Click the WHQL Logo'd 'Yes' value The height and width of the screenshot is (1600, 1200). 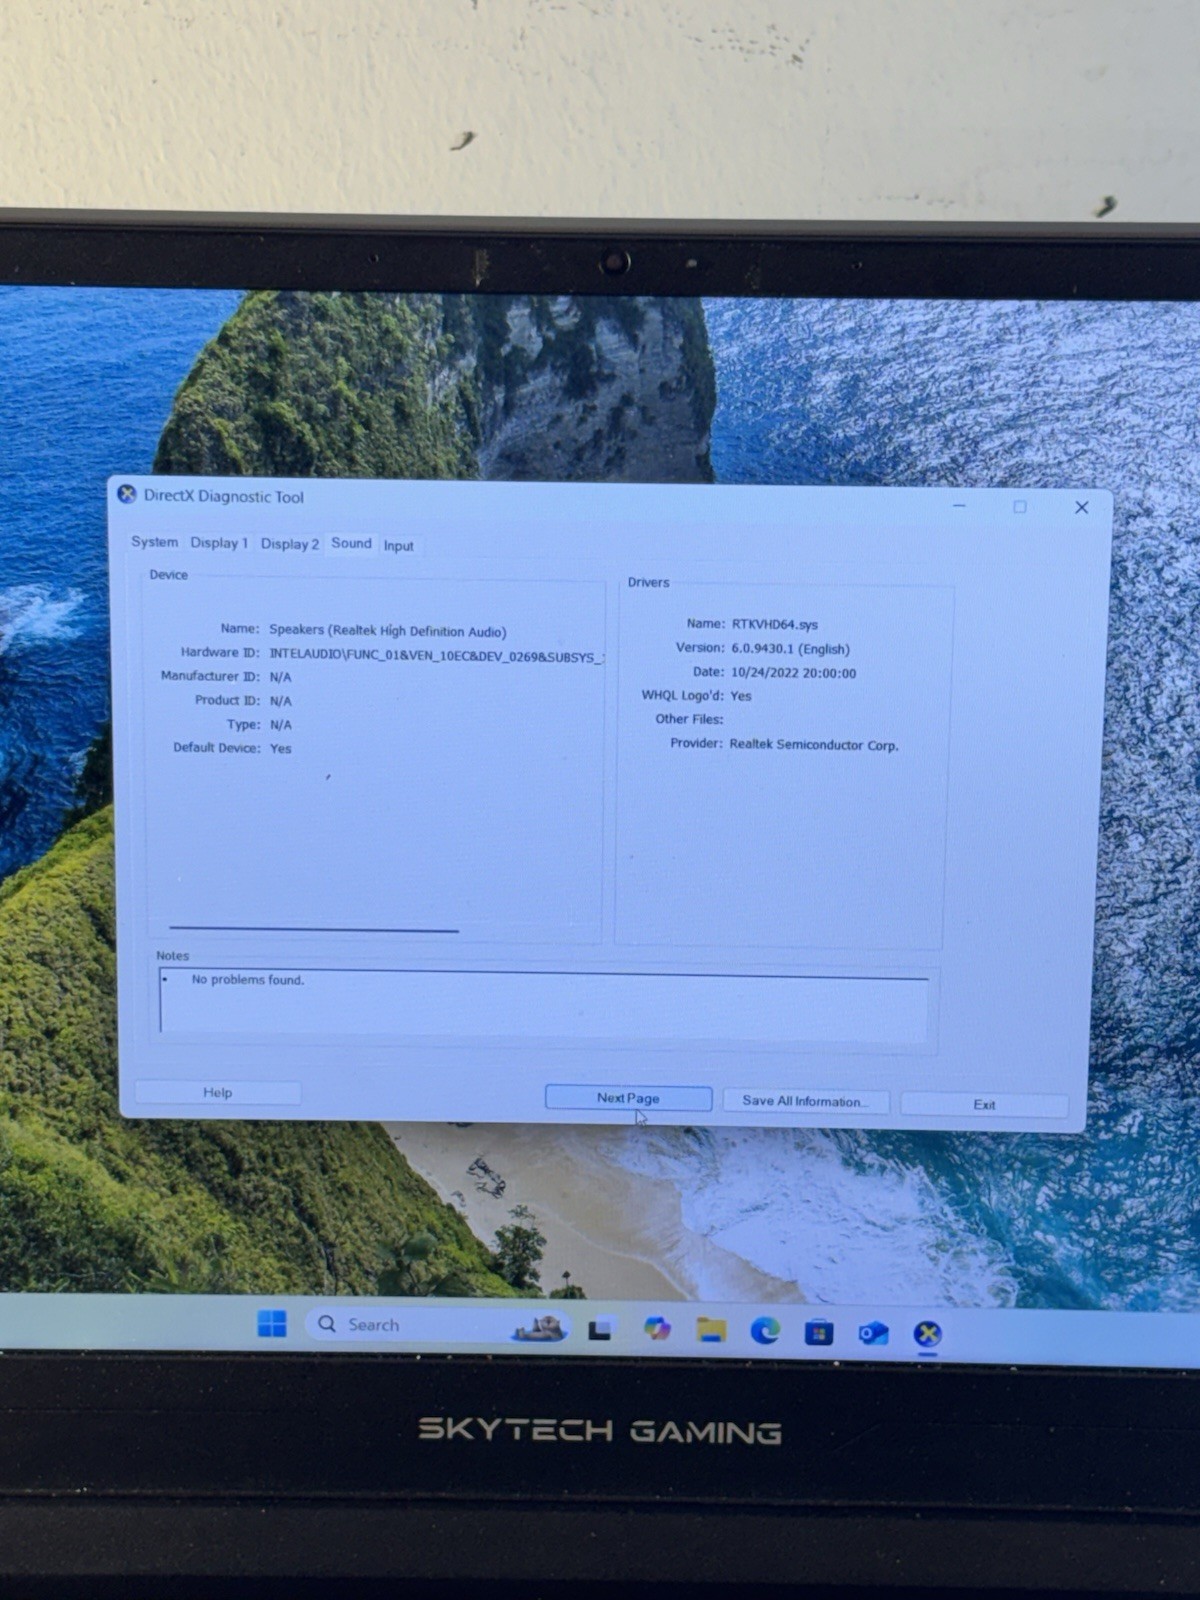tap(741, 696)
